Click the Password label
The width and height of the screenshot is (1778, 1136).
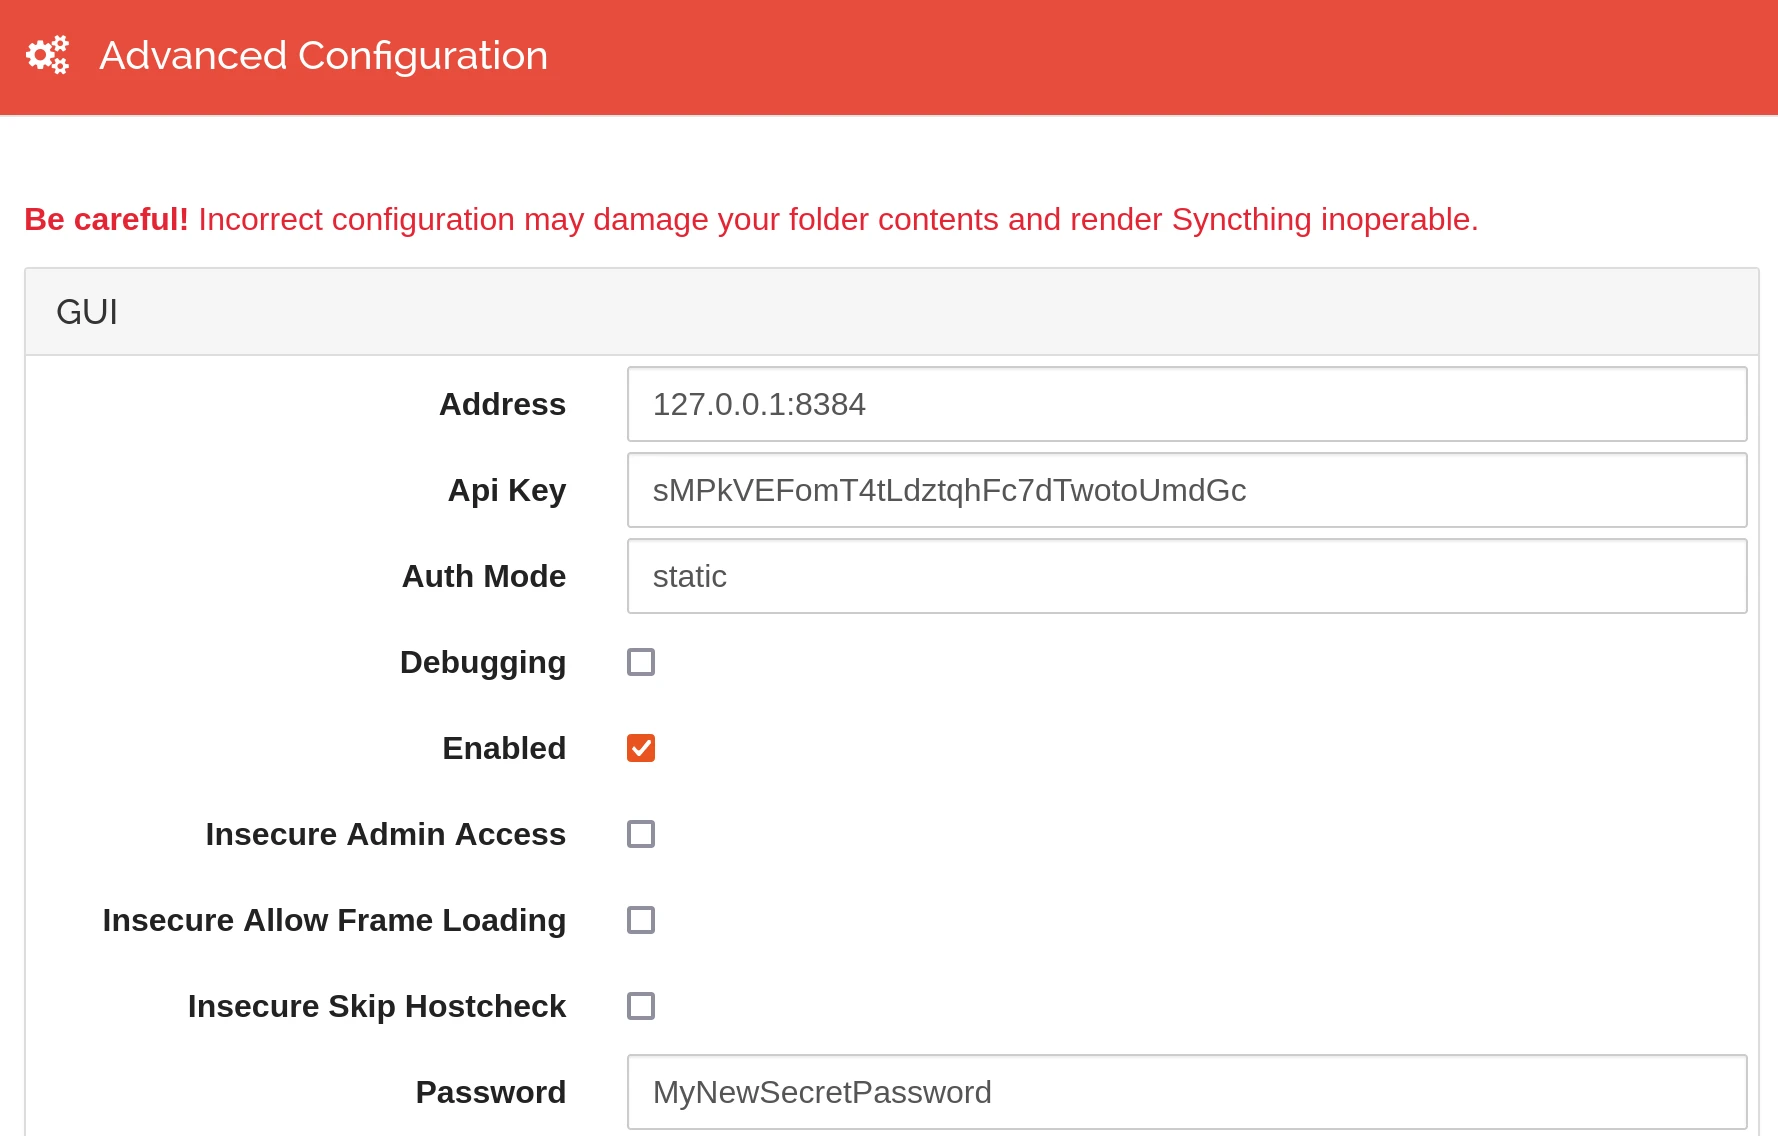pyautogui.click(x=490, y=1092)
